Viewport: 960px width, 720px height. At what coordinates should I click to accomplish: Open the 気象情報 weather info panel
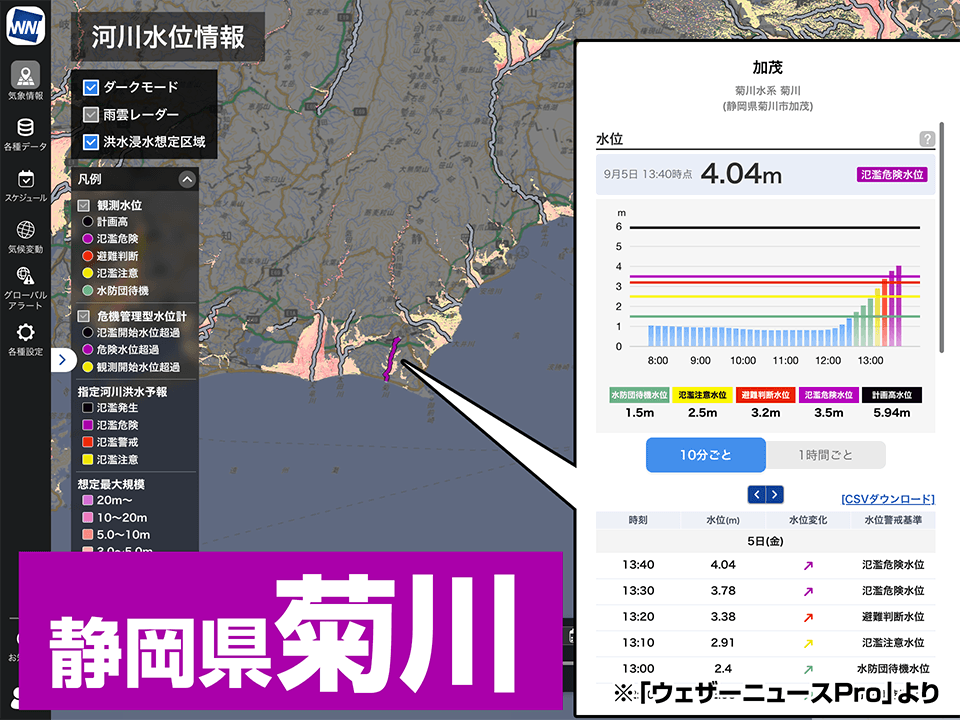coord(26,75)
